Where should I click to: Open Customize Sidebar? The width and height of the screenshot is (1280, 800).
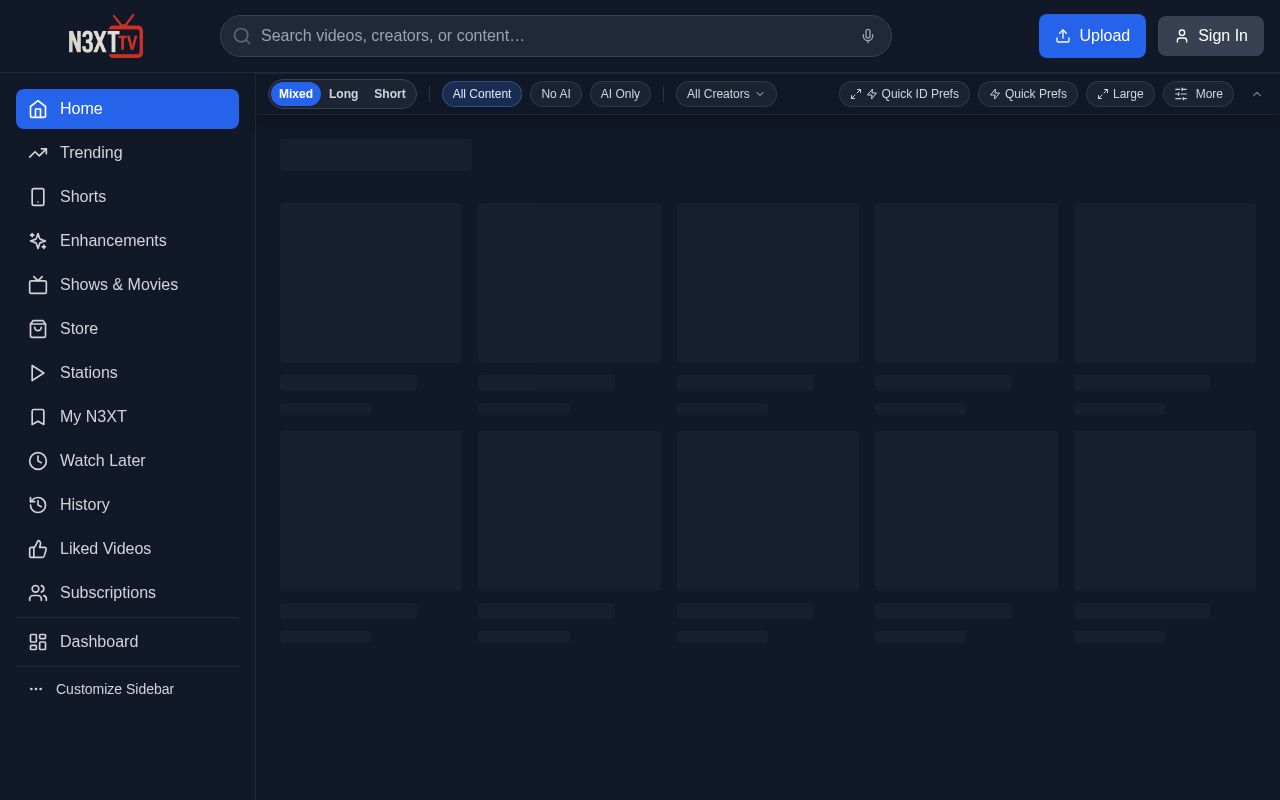127,689
